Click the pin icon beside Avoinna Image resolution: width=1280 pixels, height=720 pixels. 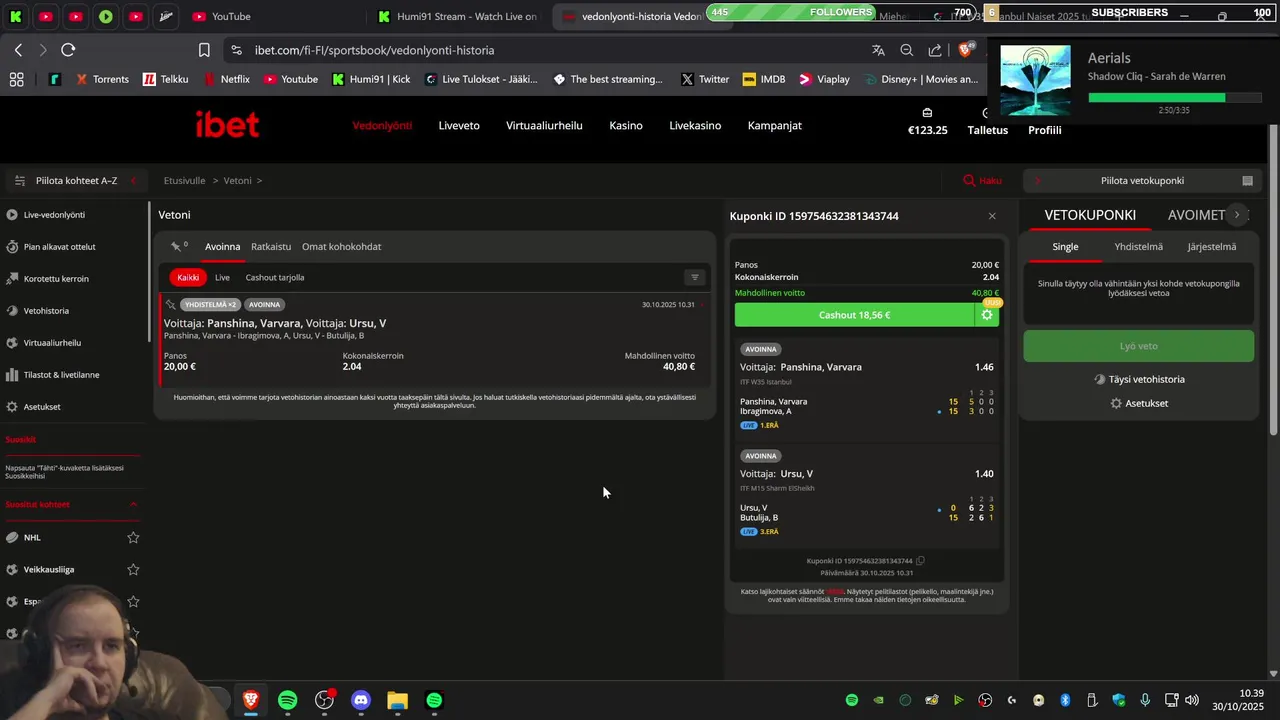click(x=176, y=246)
